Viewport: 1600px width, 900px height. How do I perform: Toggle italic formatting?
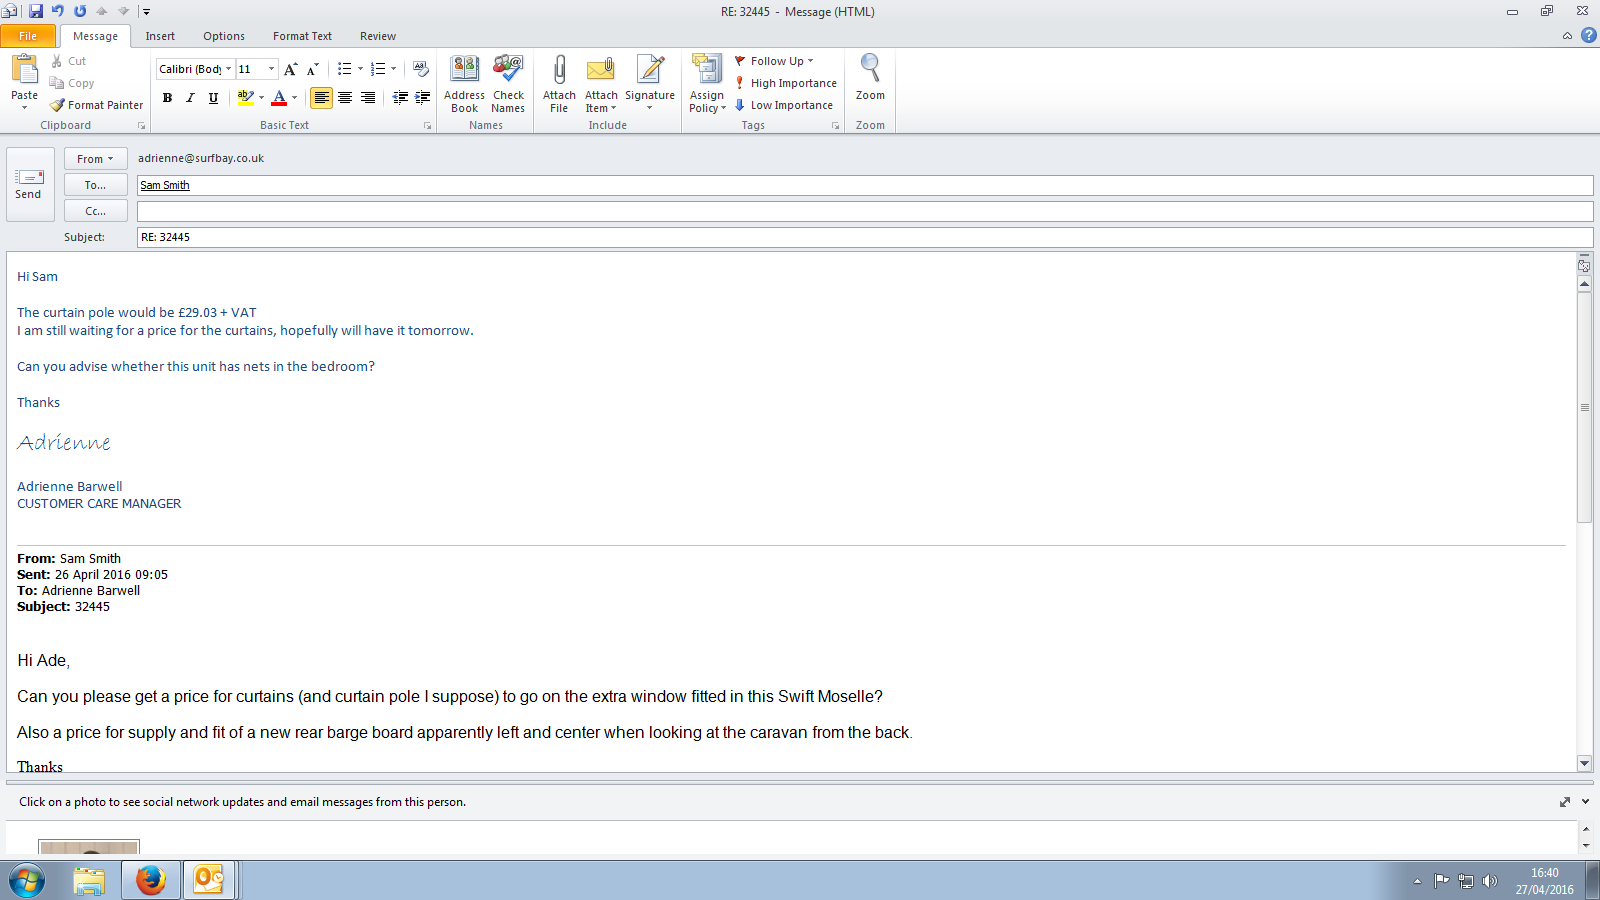[190, 97]
